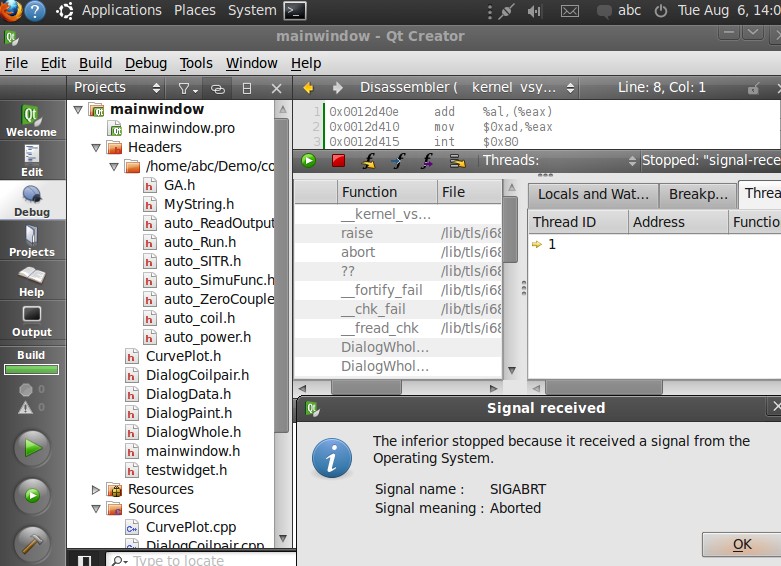Go back with yellow left arrow
This screenshot has width=781, height=566.
tap(308, 88)
